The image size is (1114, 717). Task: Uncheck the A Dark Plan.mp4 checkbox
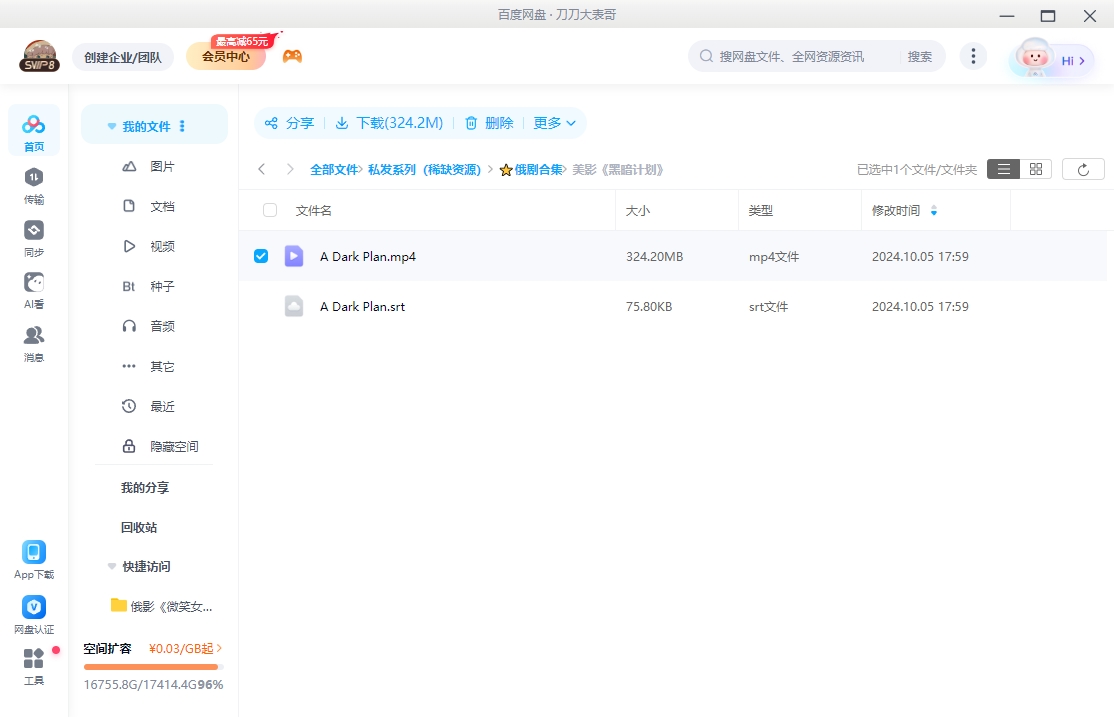coord(261,256)
